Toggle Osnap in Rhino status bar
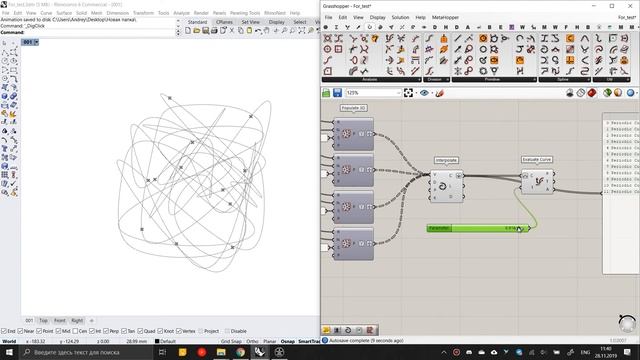 click(x=288, y=341)
